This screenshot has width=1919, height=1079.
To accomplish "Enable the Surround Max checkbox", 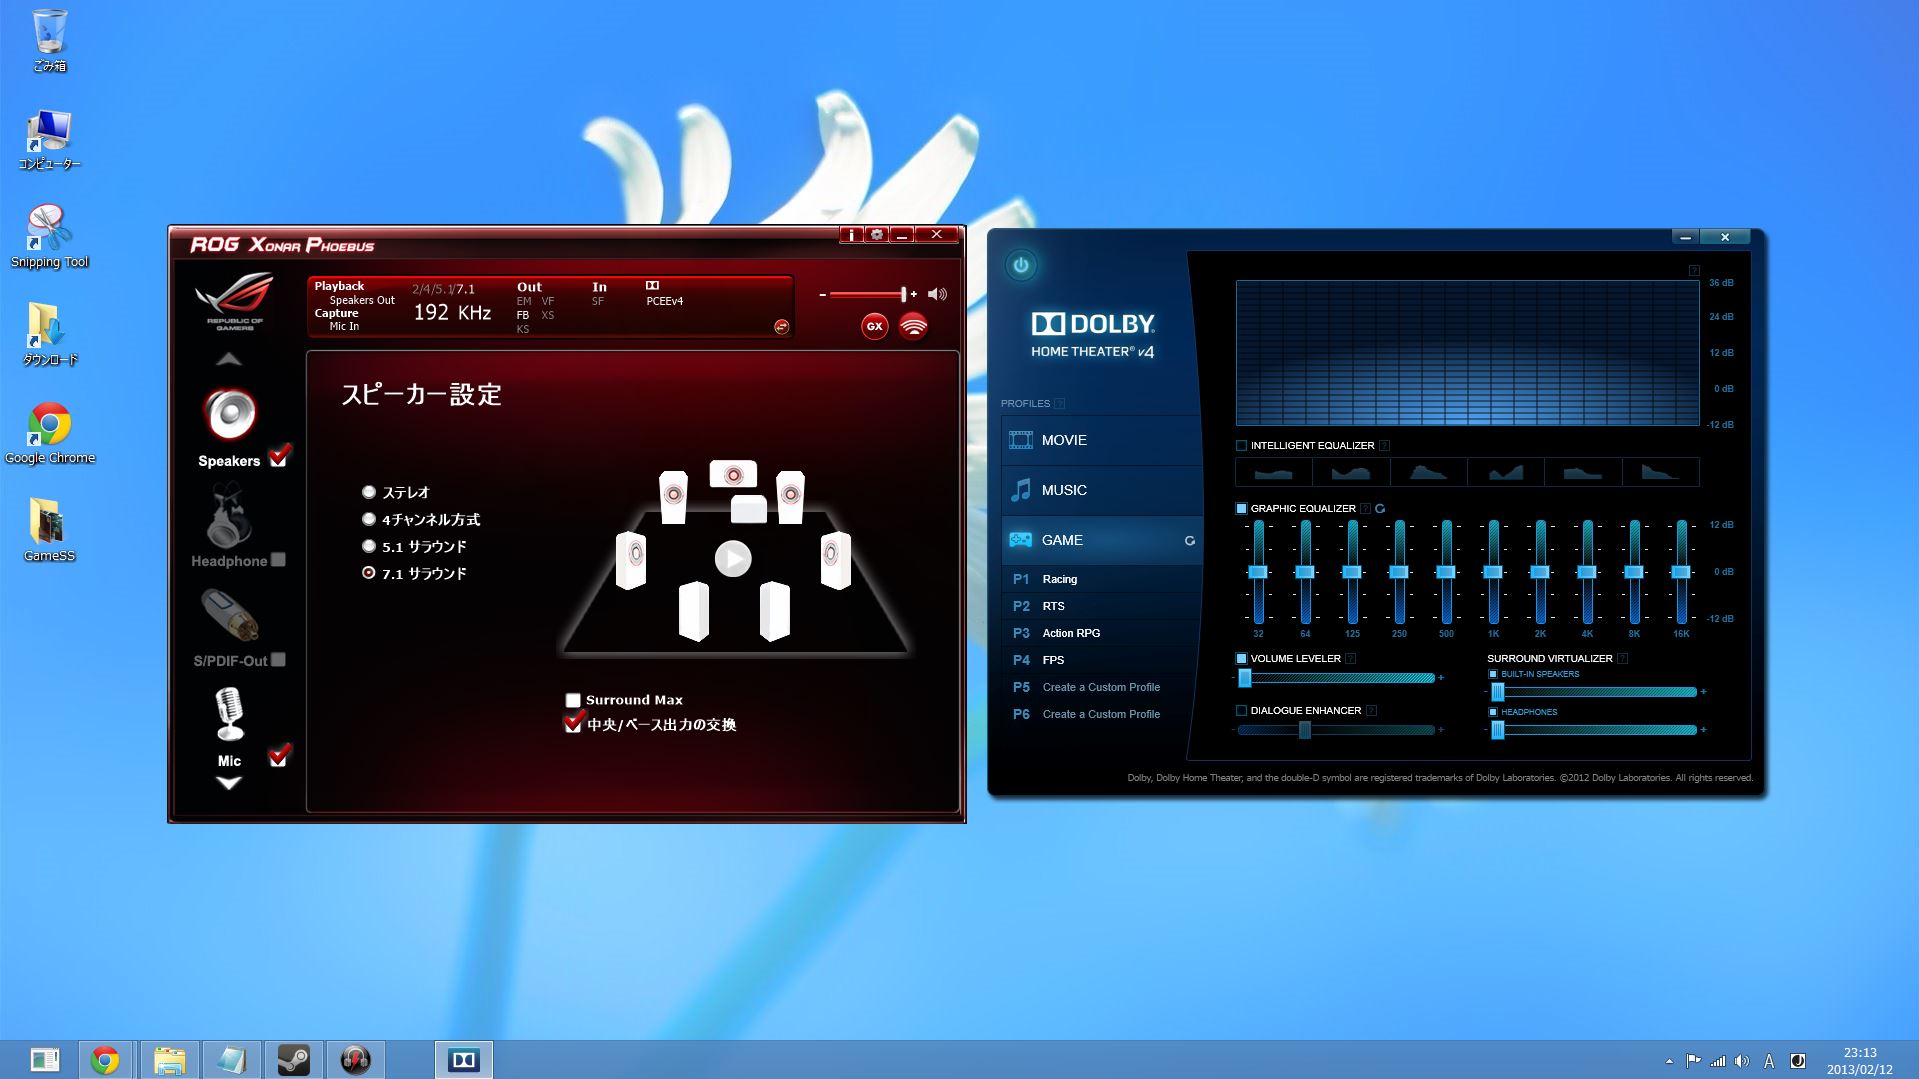I will pyautogui.click(x=573, y=700).
